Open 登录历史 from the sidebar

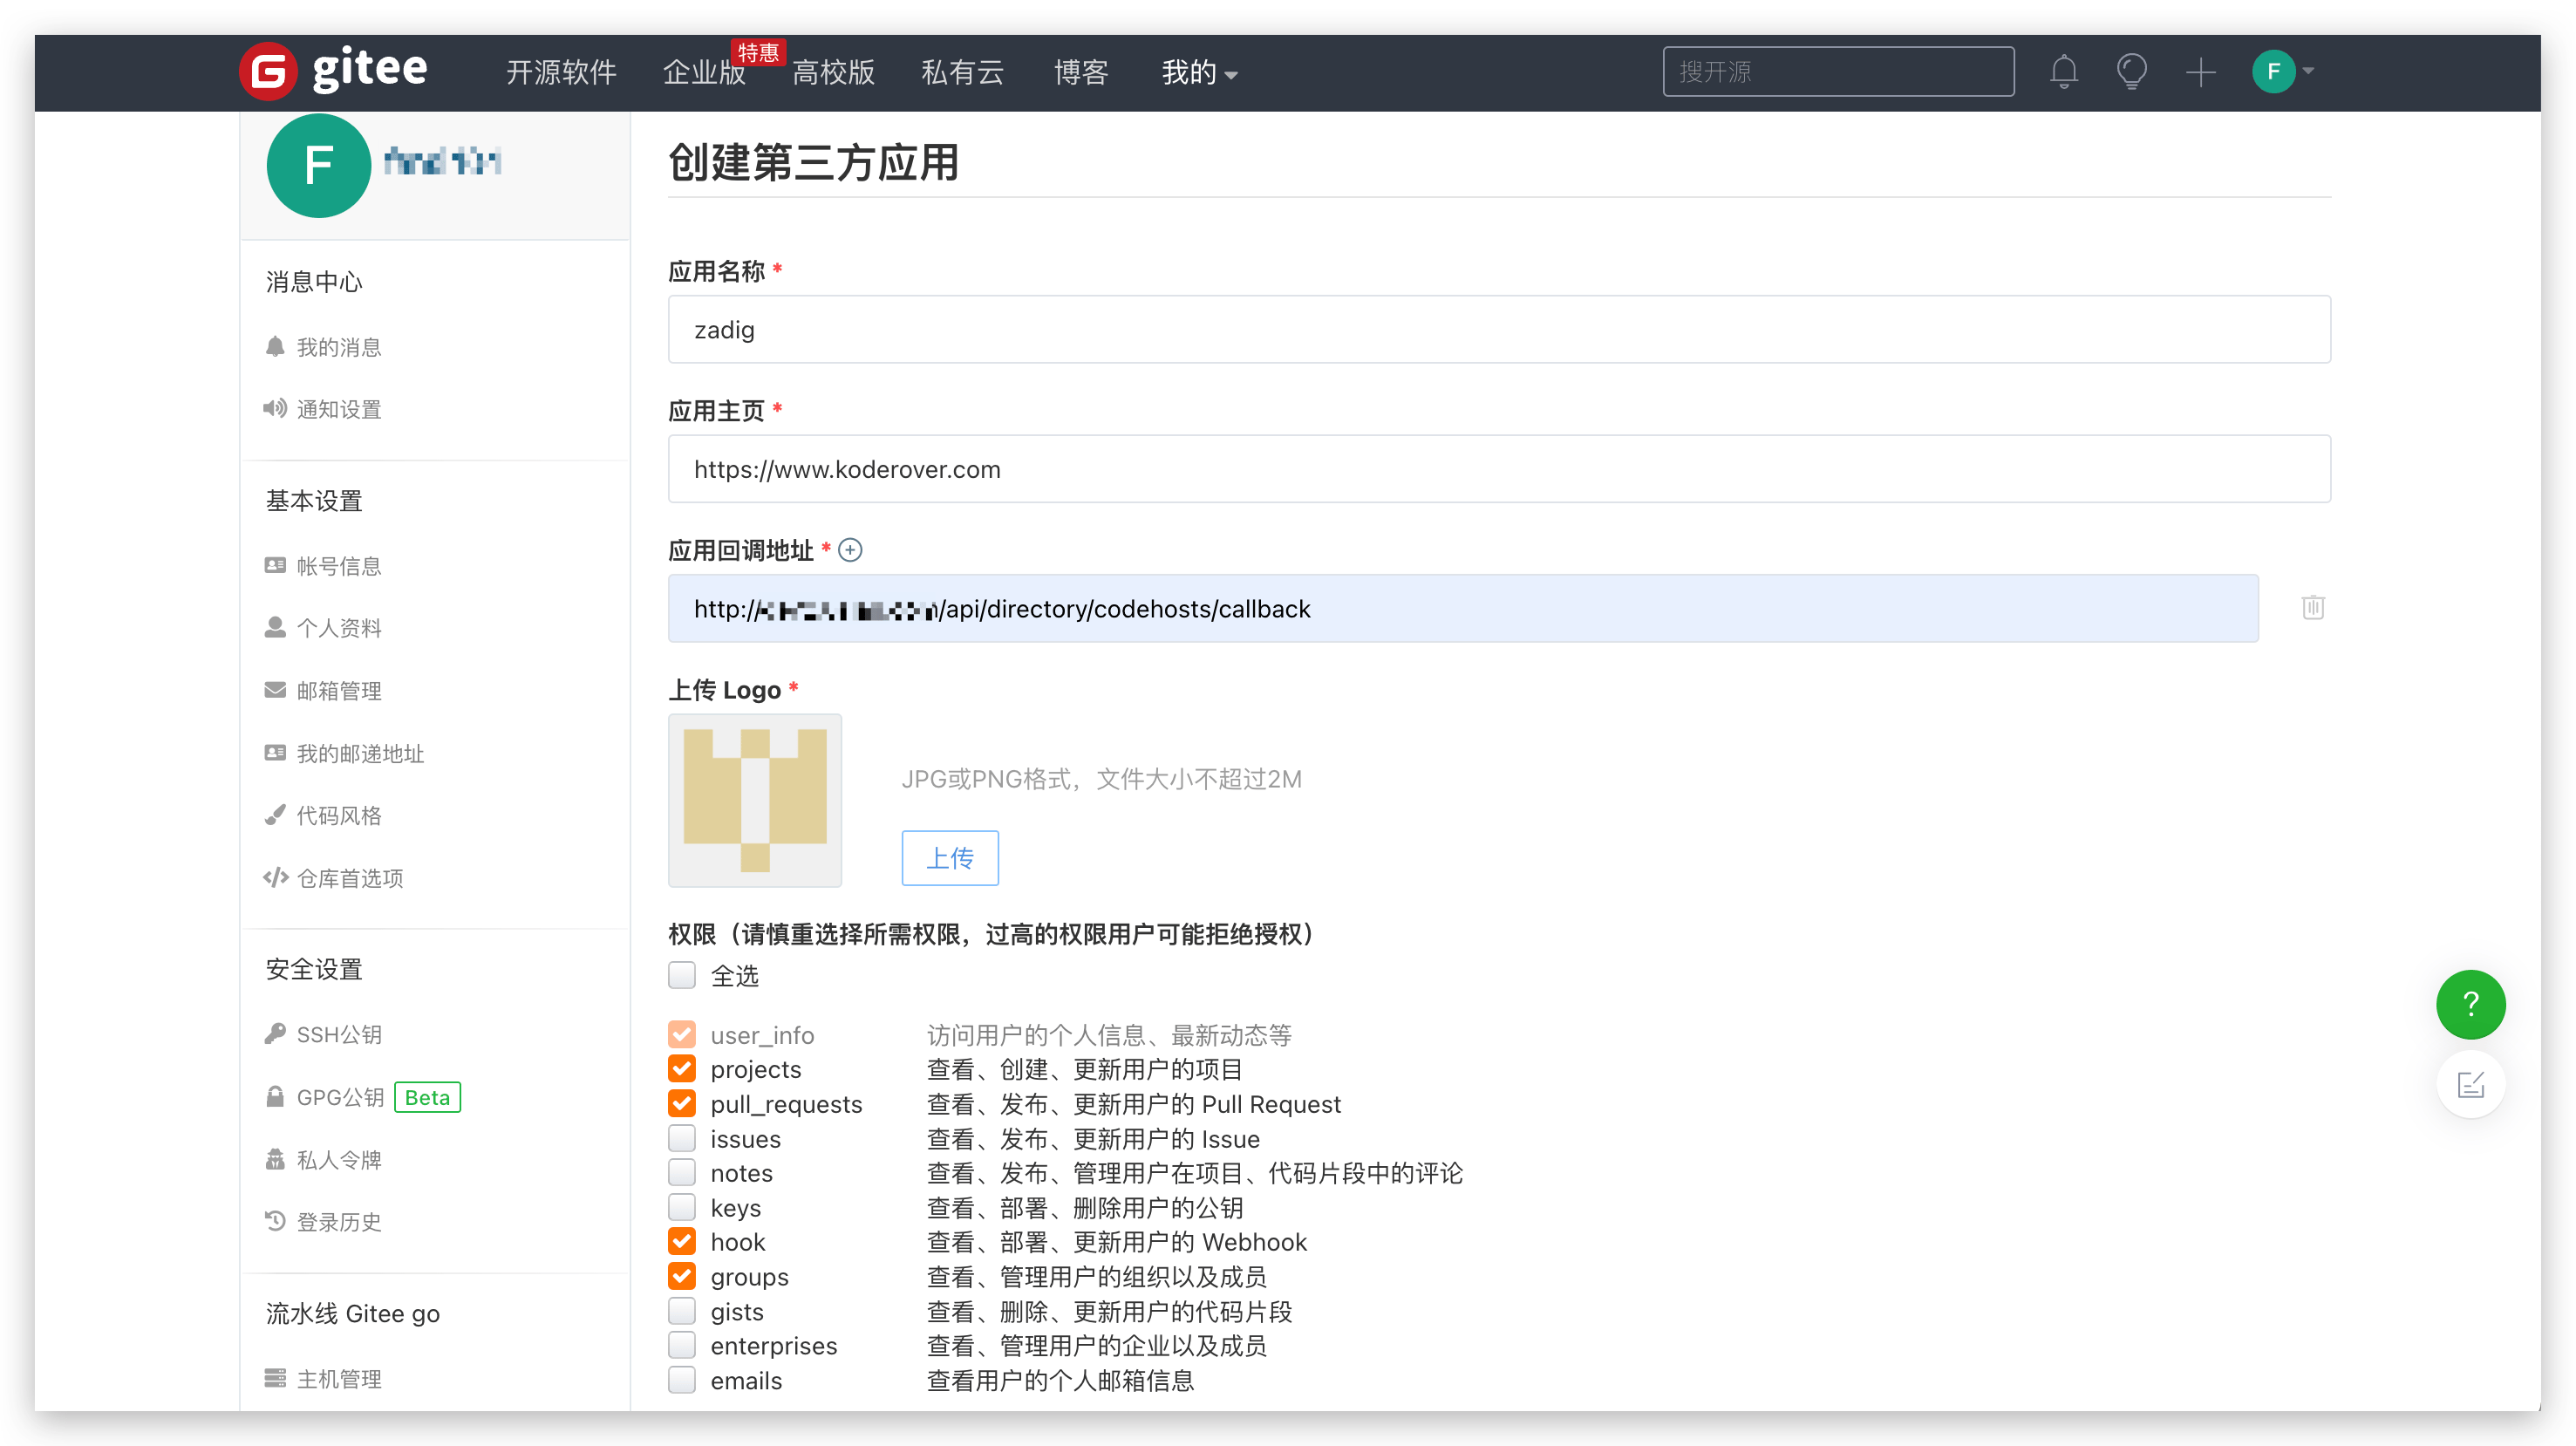click(338, 1221)
